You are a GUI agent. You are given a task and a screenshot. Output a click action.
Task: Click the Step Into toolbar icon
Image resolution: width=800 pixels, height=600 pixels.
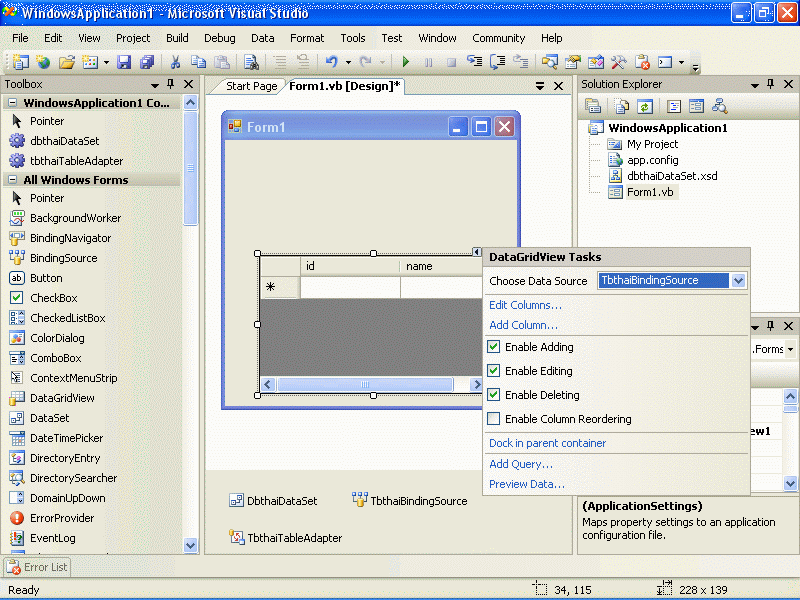click(x=474, y=62)
